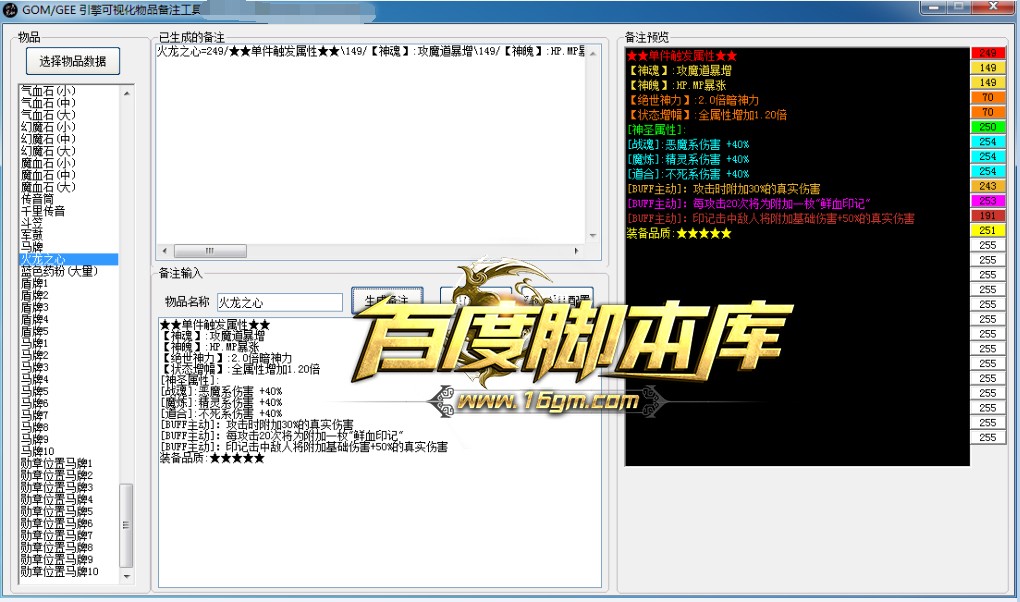Select 斗笠 in the item list
The width and height of the screenshot is (1020, 602).
(31, 223)
